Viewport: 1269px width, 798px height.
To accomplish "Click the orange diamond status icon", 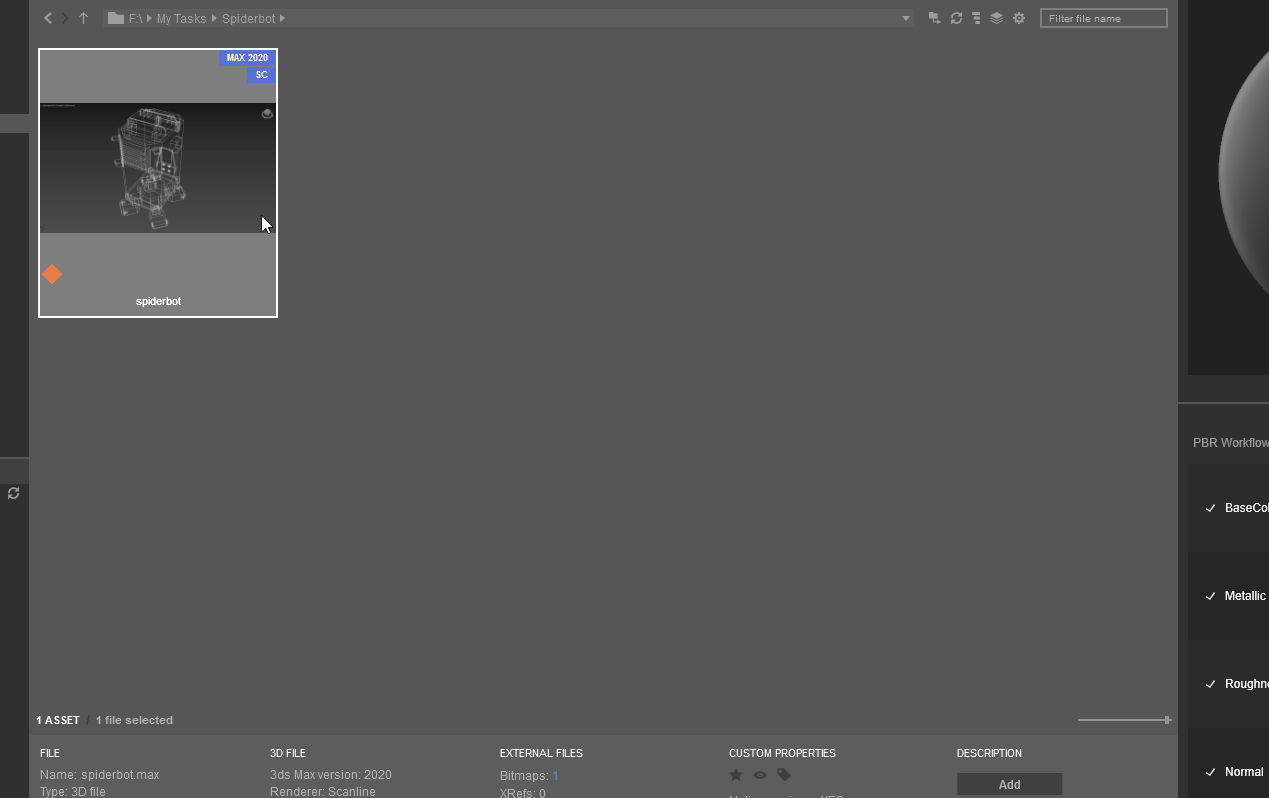I will pyautogui.click(x=52, y=274).
